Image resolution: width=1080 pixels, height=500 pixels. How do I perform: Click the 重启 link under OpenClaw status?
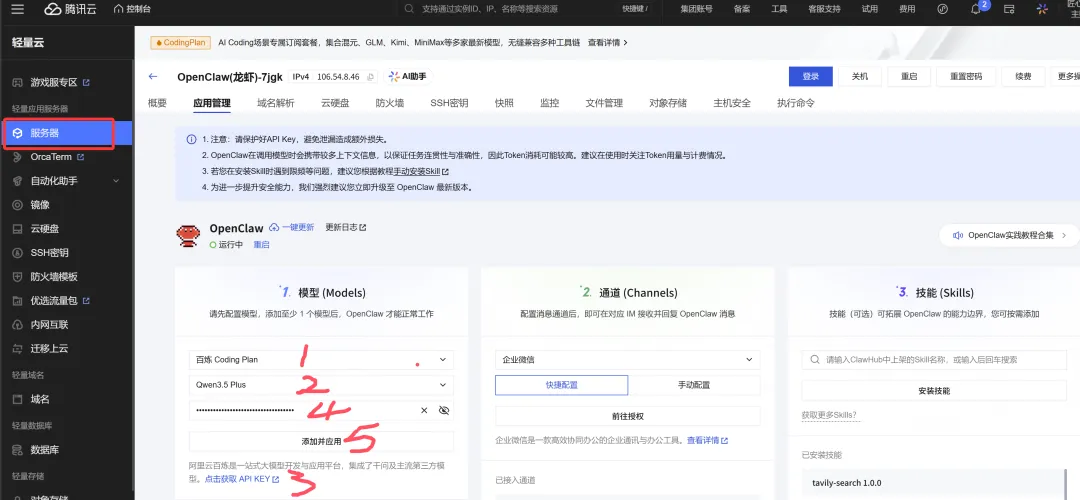(261, 244)
